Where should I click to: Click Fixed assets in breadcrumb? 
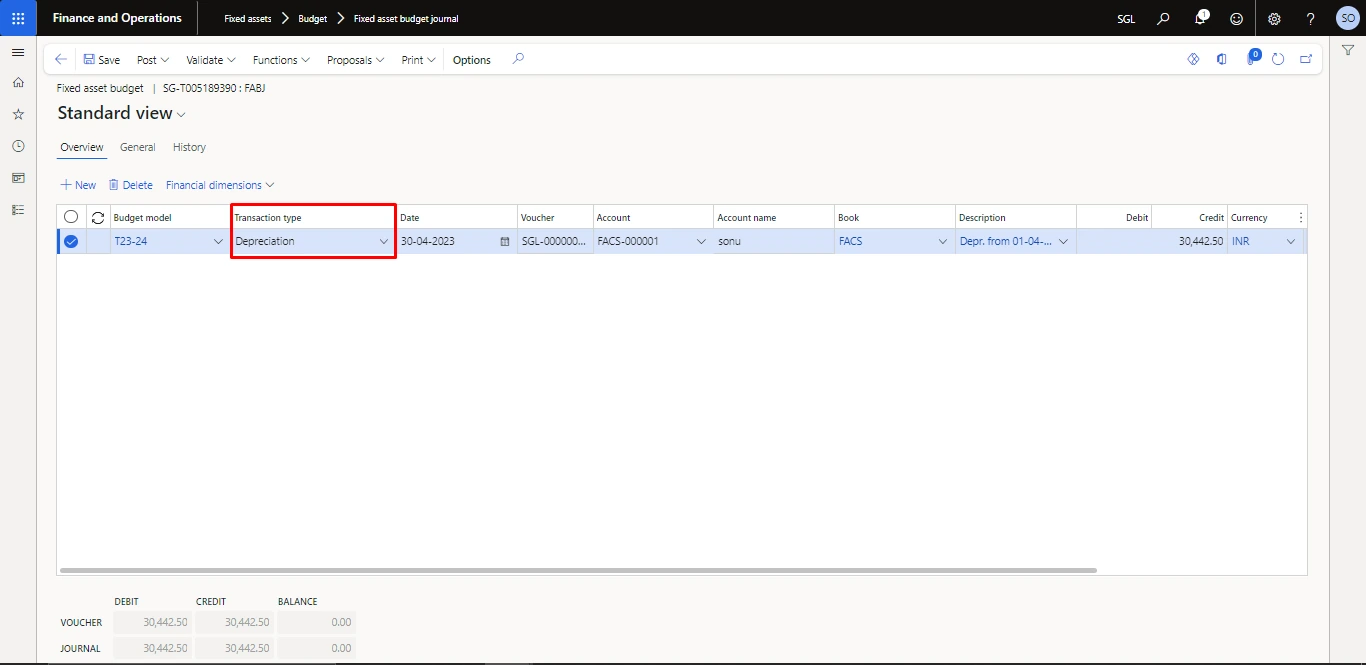[x=247, y=18]
